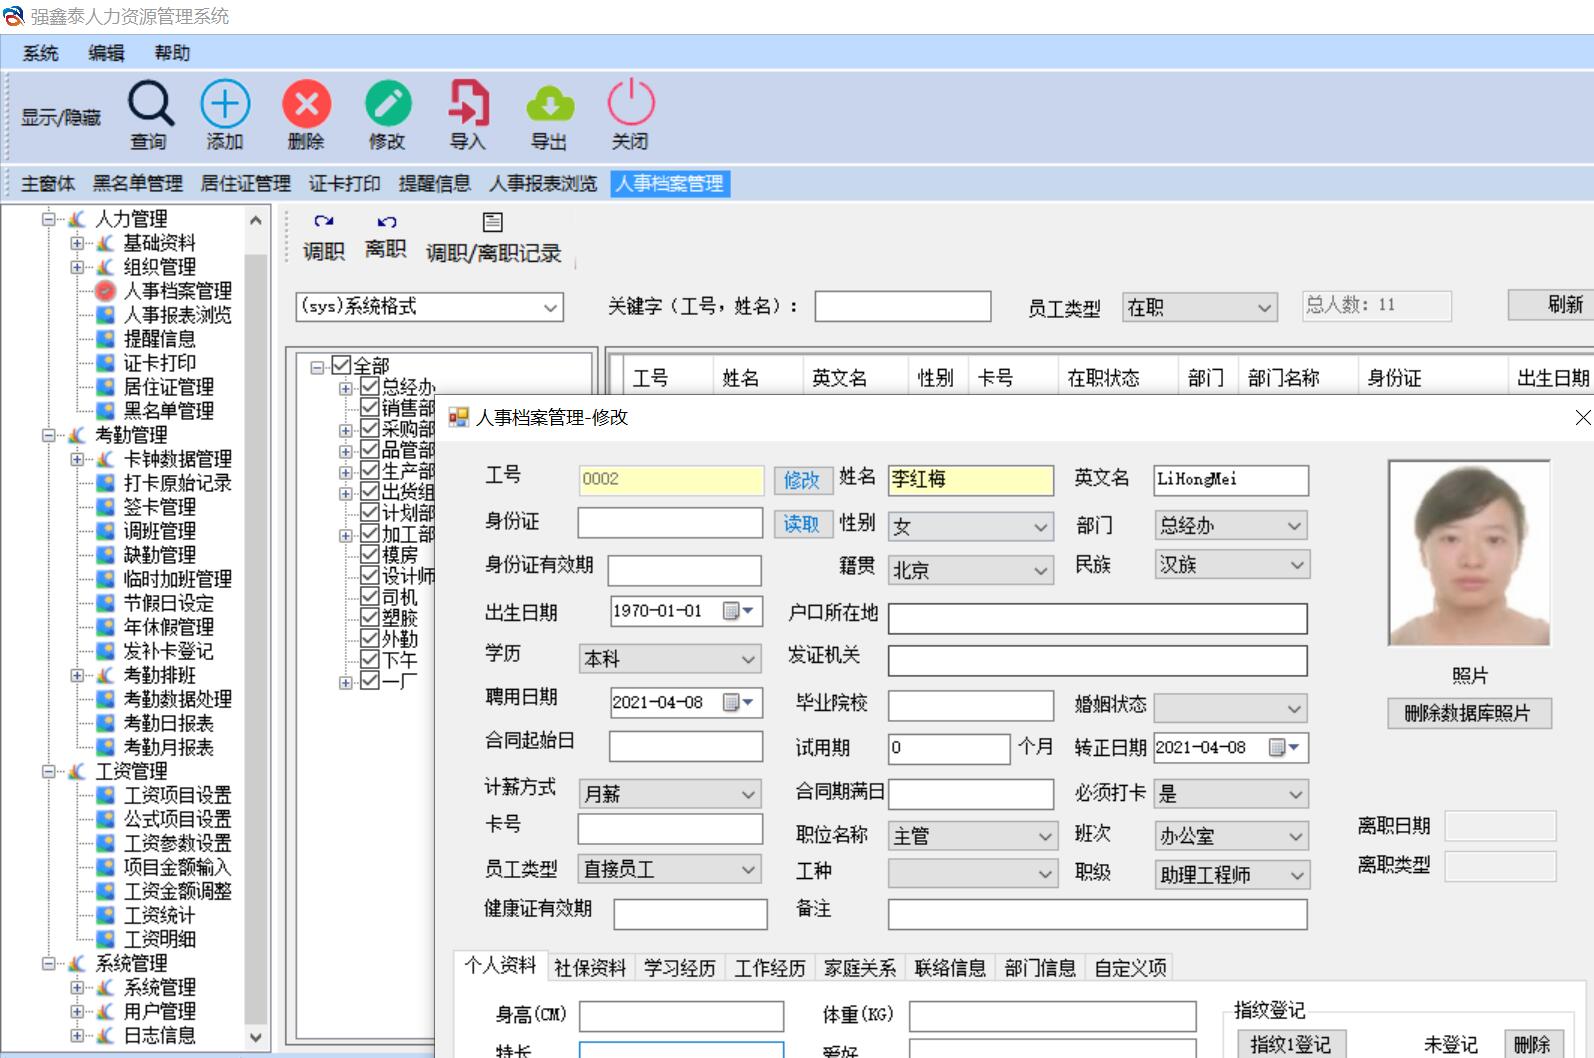This screenshot has width=1594, height=1058.
Task: Collapse the 考勤管理 tree node
Action: 48,435
